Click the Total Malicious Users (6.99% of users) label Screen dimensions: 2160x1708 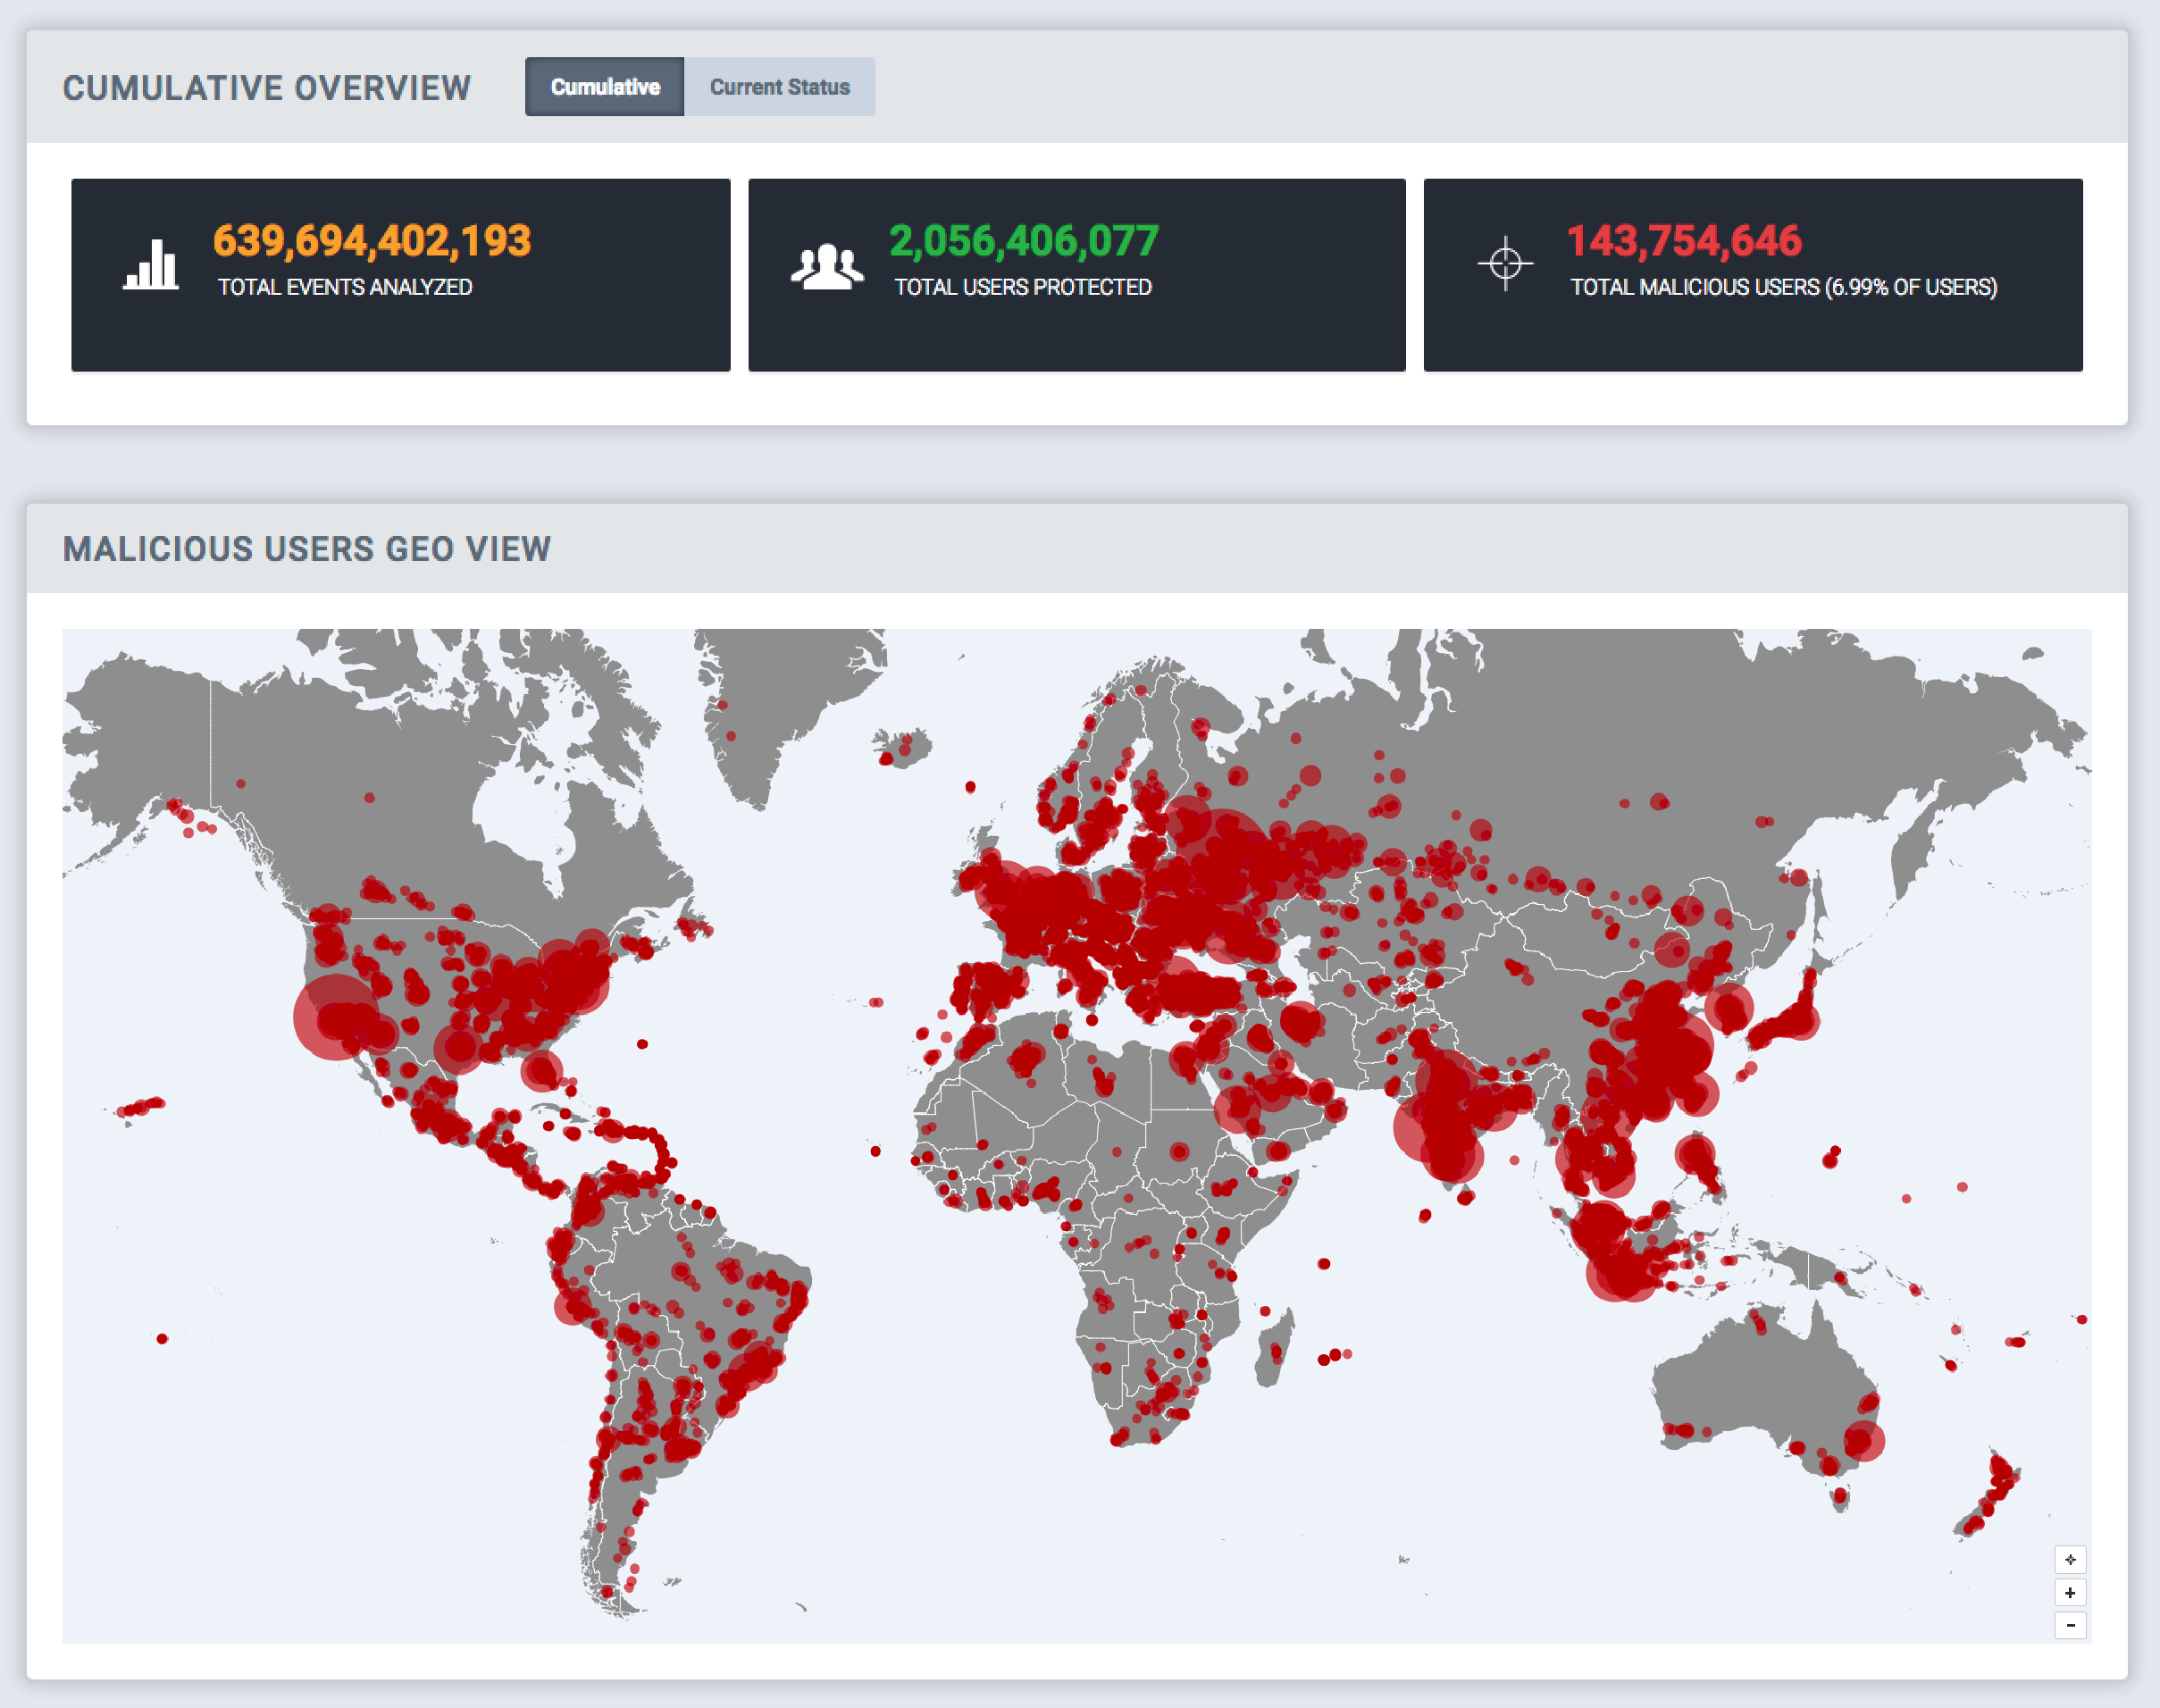(1784, 287)
